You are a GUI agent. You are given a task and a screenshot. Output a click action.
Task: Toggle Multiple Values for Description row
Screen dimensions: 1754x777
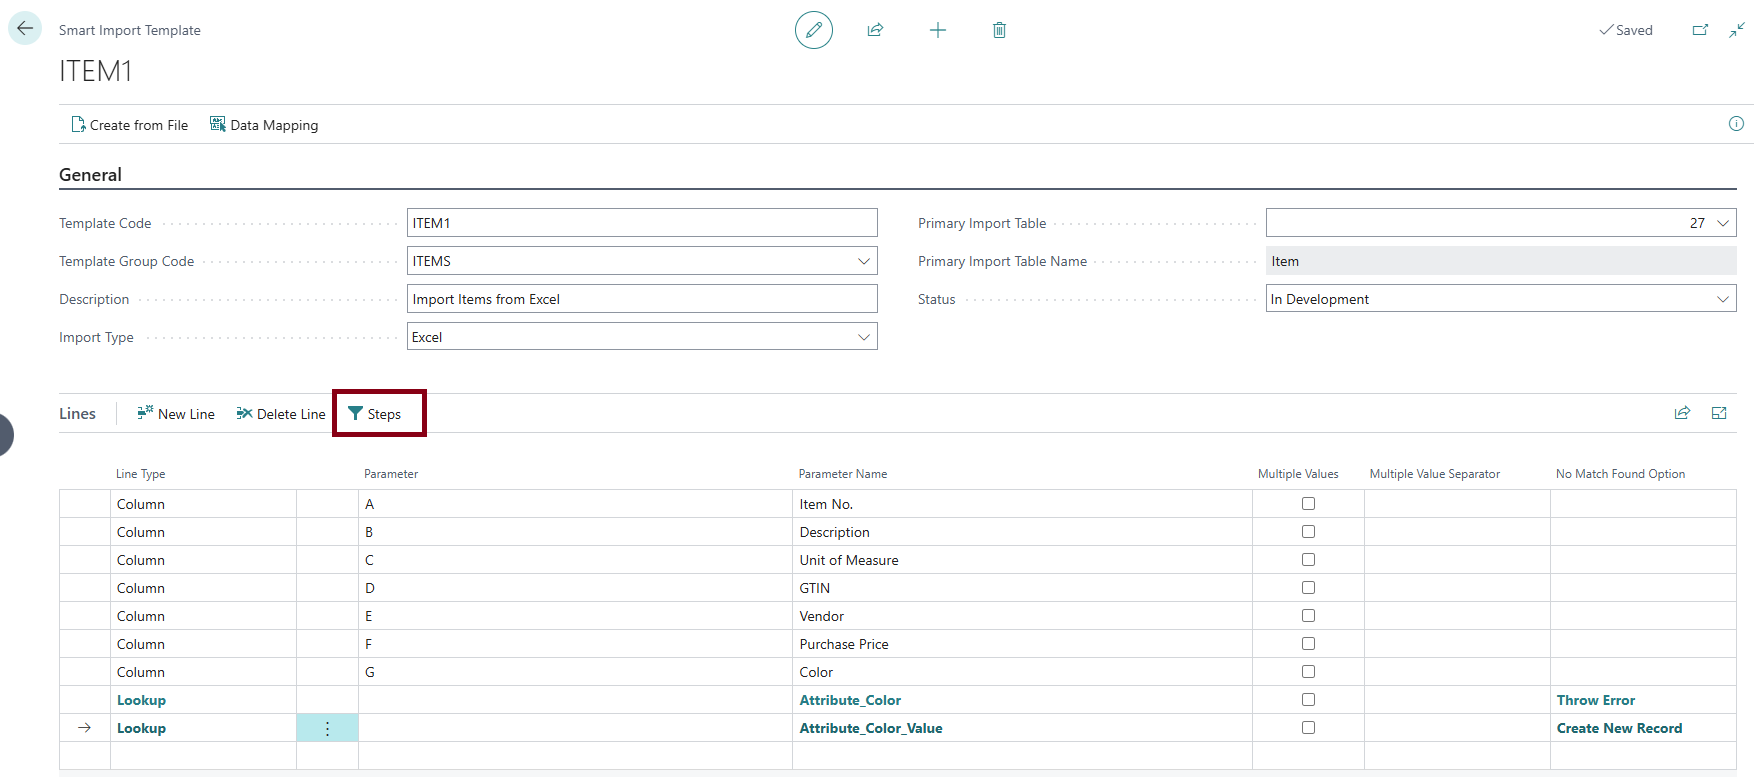[x=1308, y=532]
